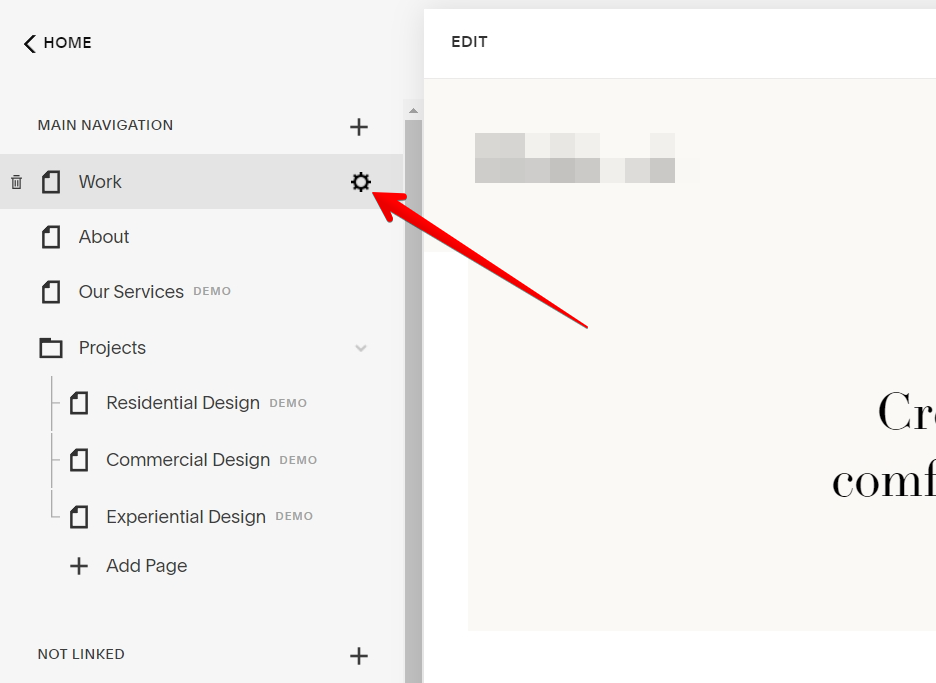Select the Work navigation item
This screenshot has width=936, height=683.
(x=100, y=182)
